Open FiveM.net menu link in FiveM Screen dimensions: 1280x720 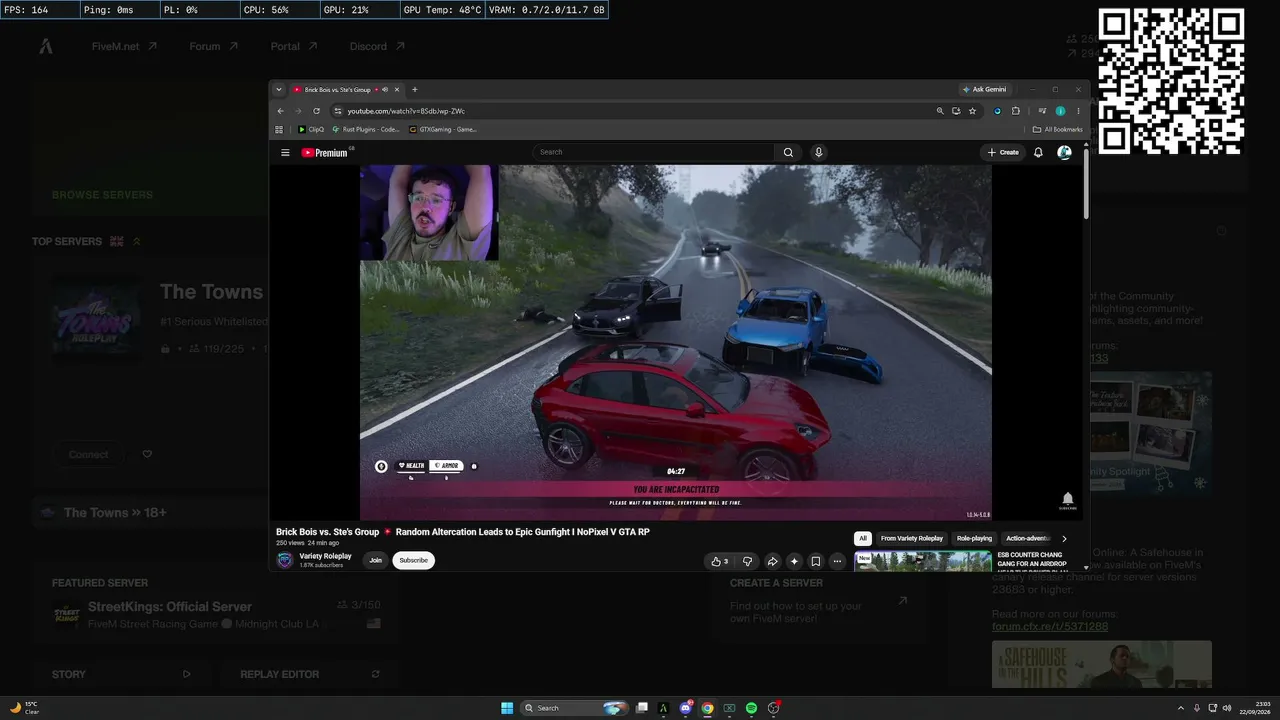[x=124, y=46]
